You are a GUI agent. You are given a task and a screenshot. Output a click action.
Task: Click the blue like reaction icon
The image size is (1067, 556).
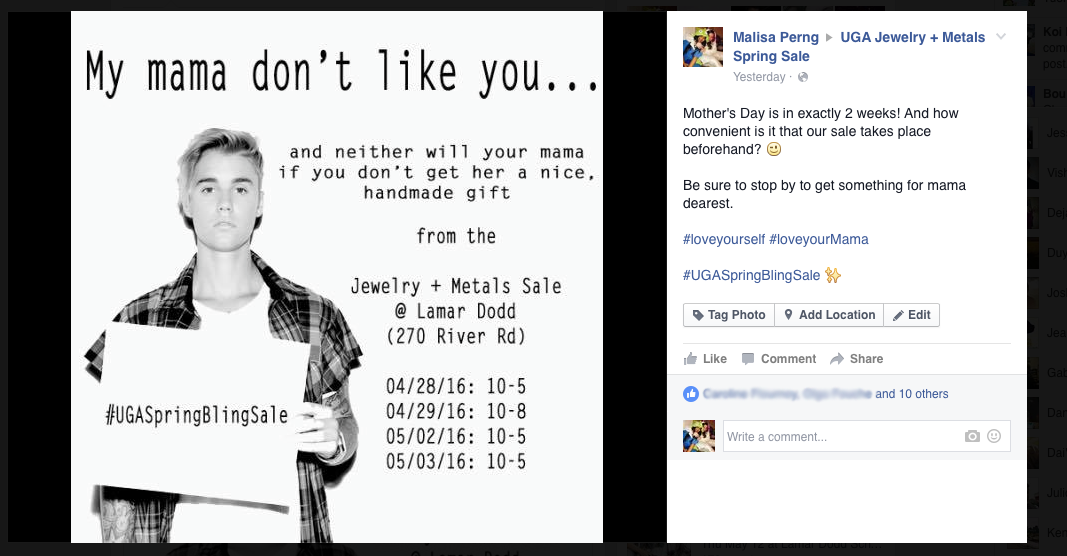point(691,393)
